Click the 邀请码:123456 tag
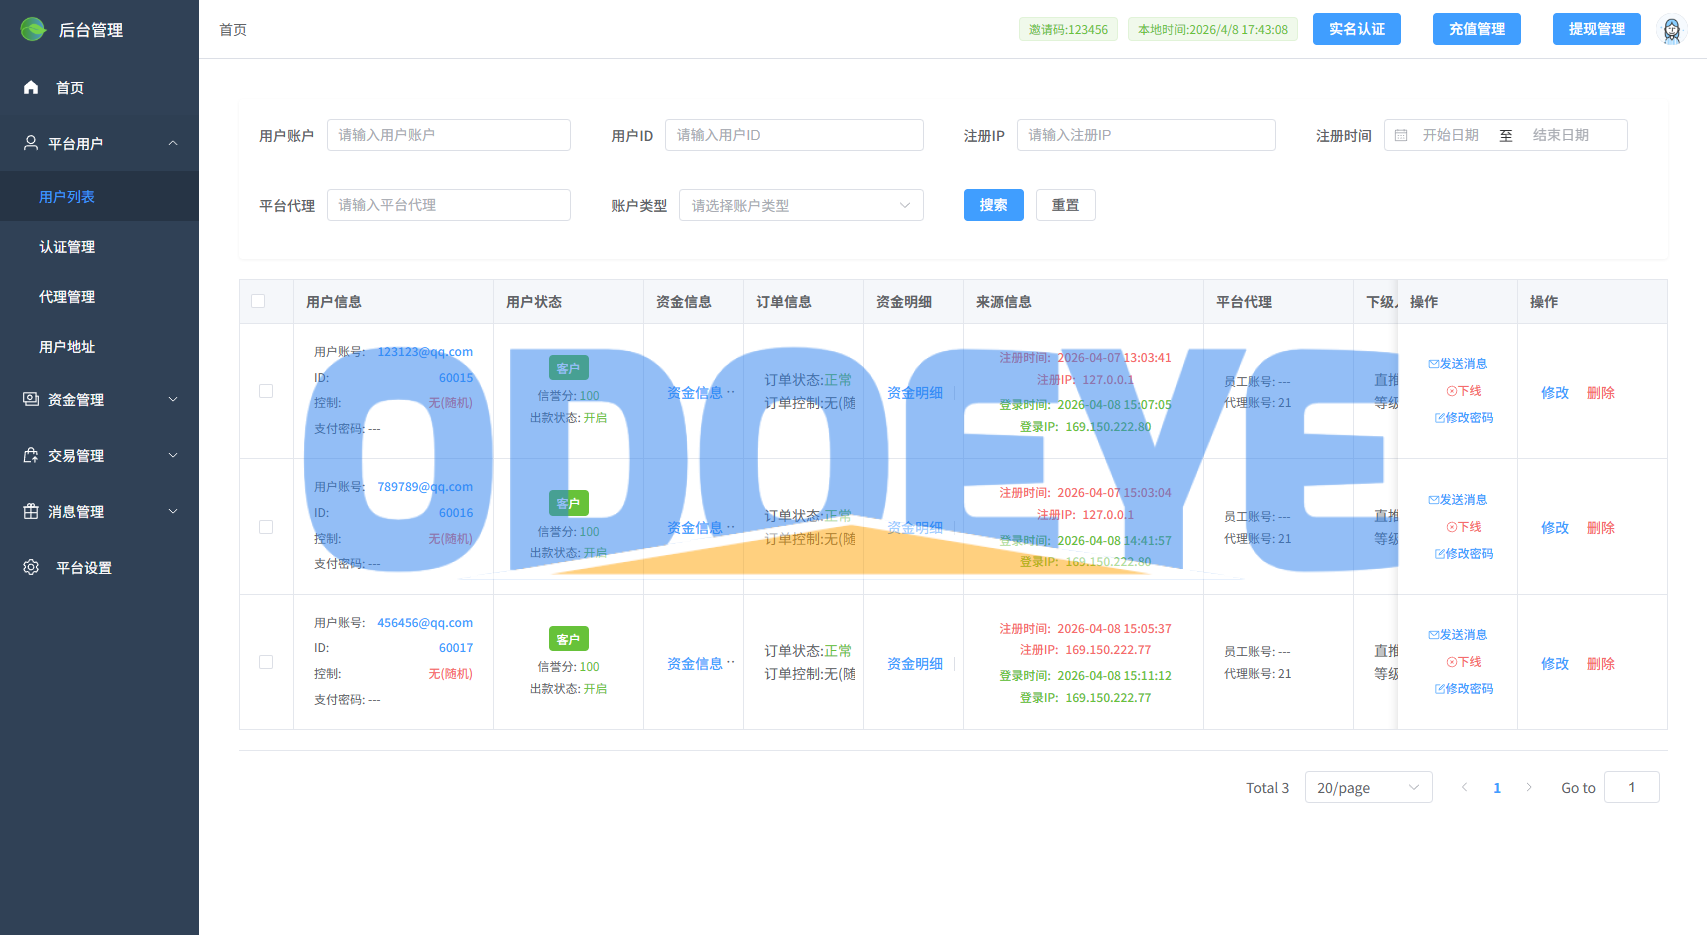Screen dimensions: 1707x935 point(1068,29)
